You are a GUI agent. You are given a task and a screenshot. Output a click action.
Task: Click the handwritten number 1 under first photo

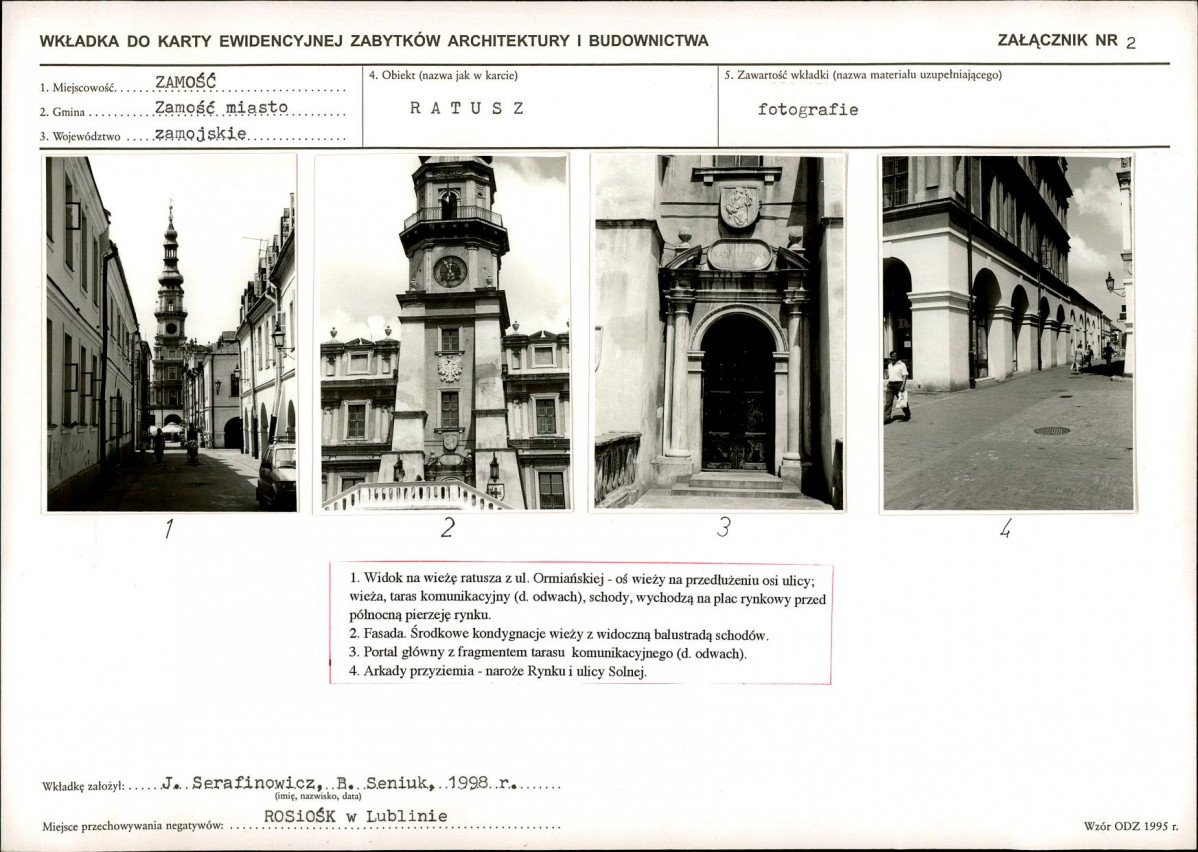[168, 528]
